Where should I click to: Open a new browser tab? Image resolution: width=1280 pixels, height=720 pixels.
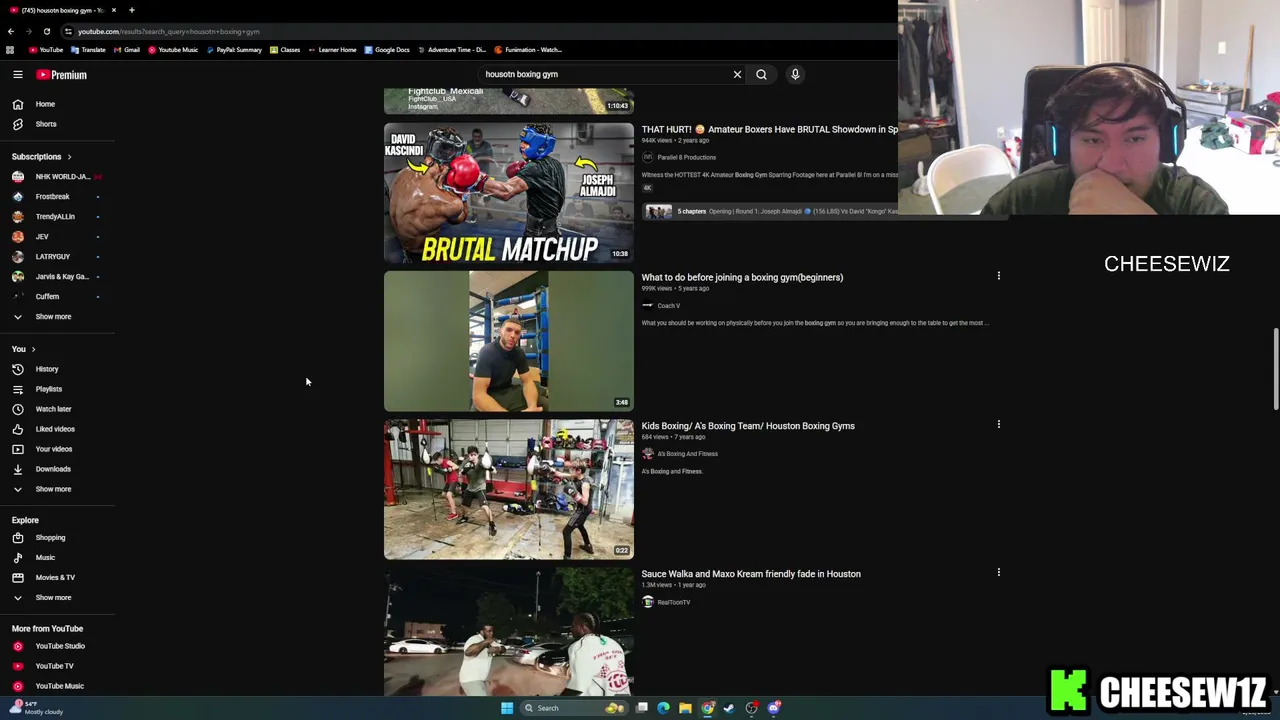point(131,10)
